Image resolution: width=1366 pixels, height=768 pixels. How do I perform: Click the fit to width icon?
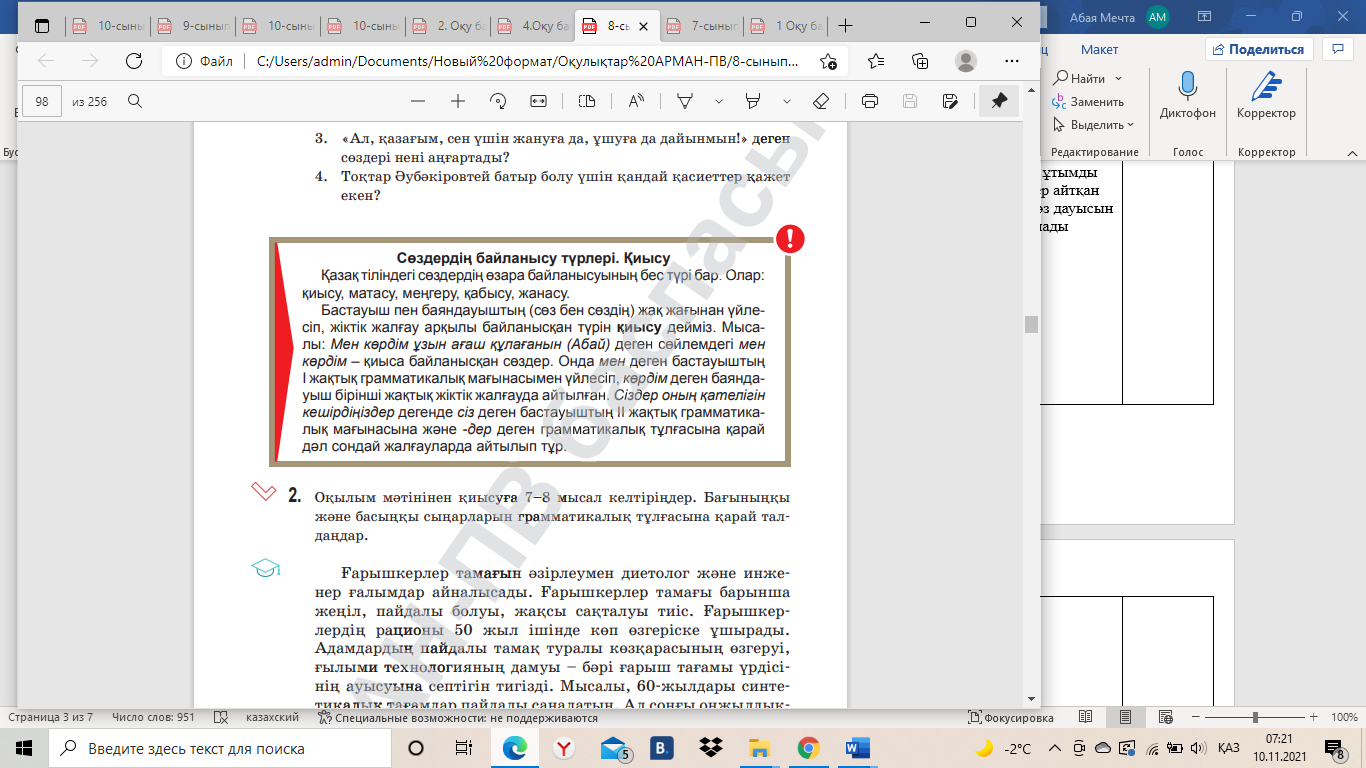click(539, 101)
